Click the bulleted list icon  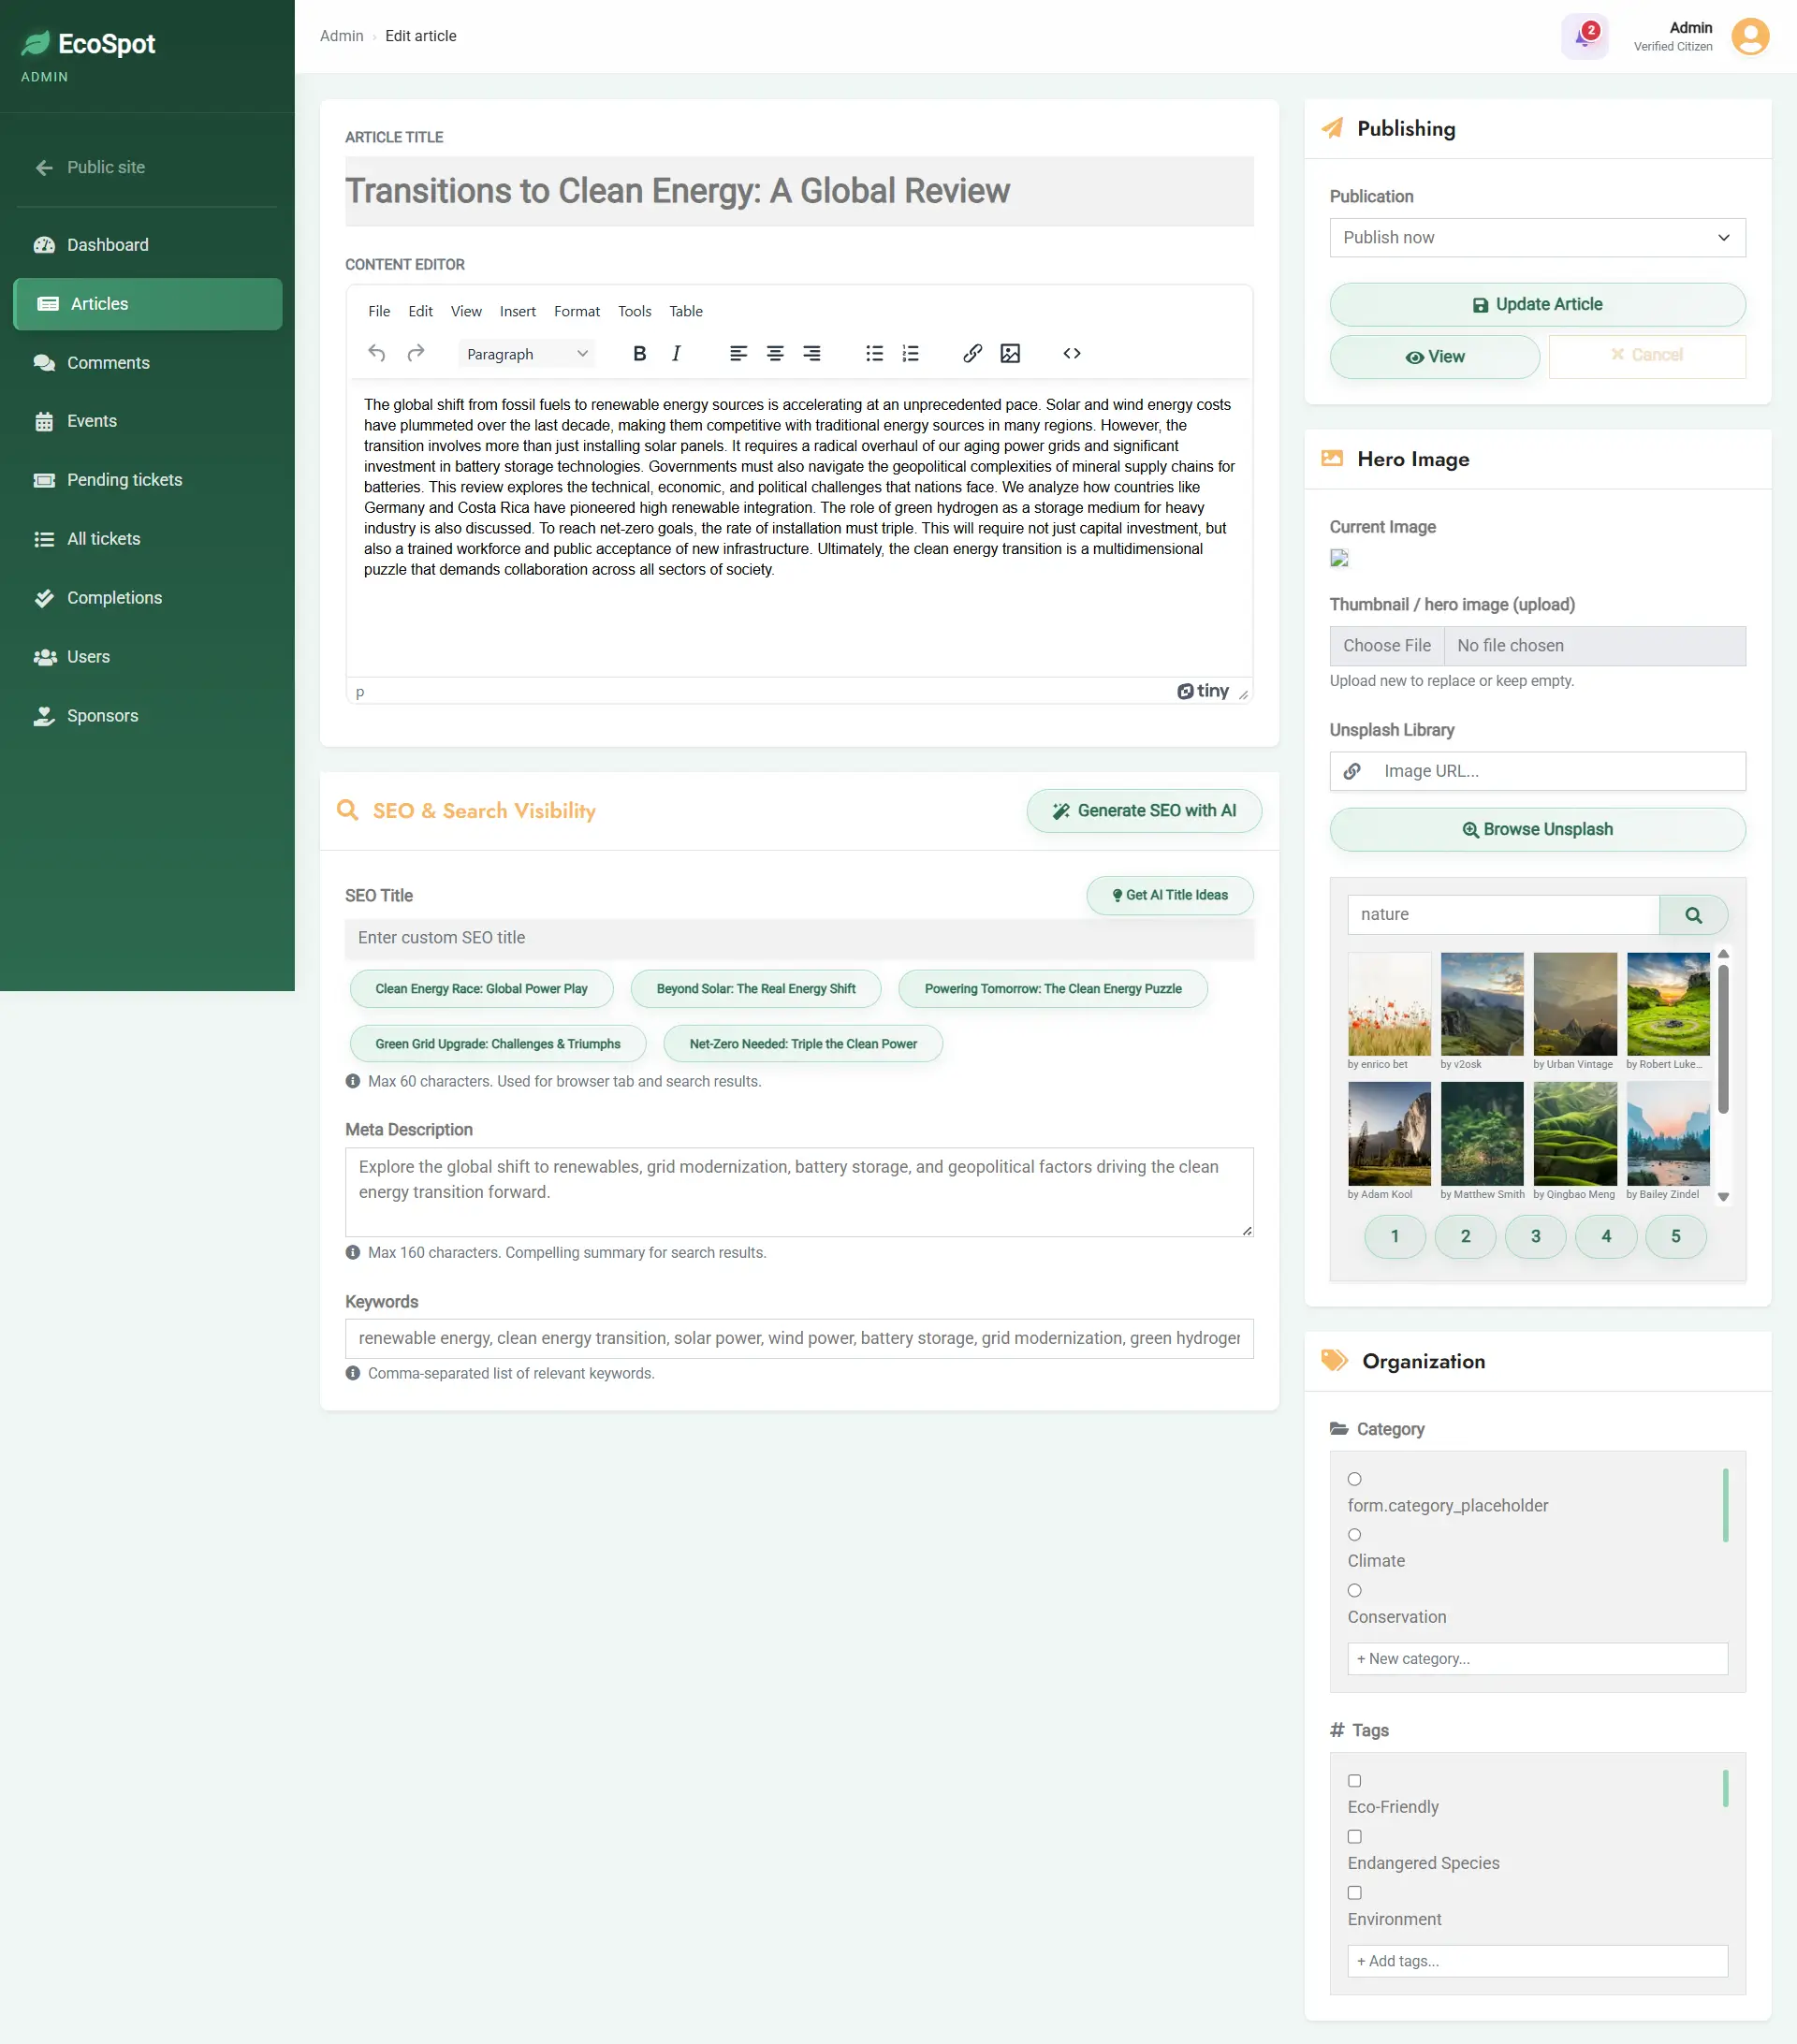point(874,353)
